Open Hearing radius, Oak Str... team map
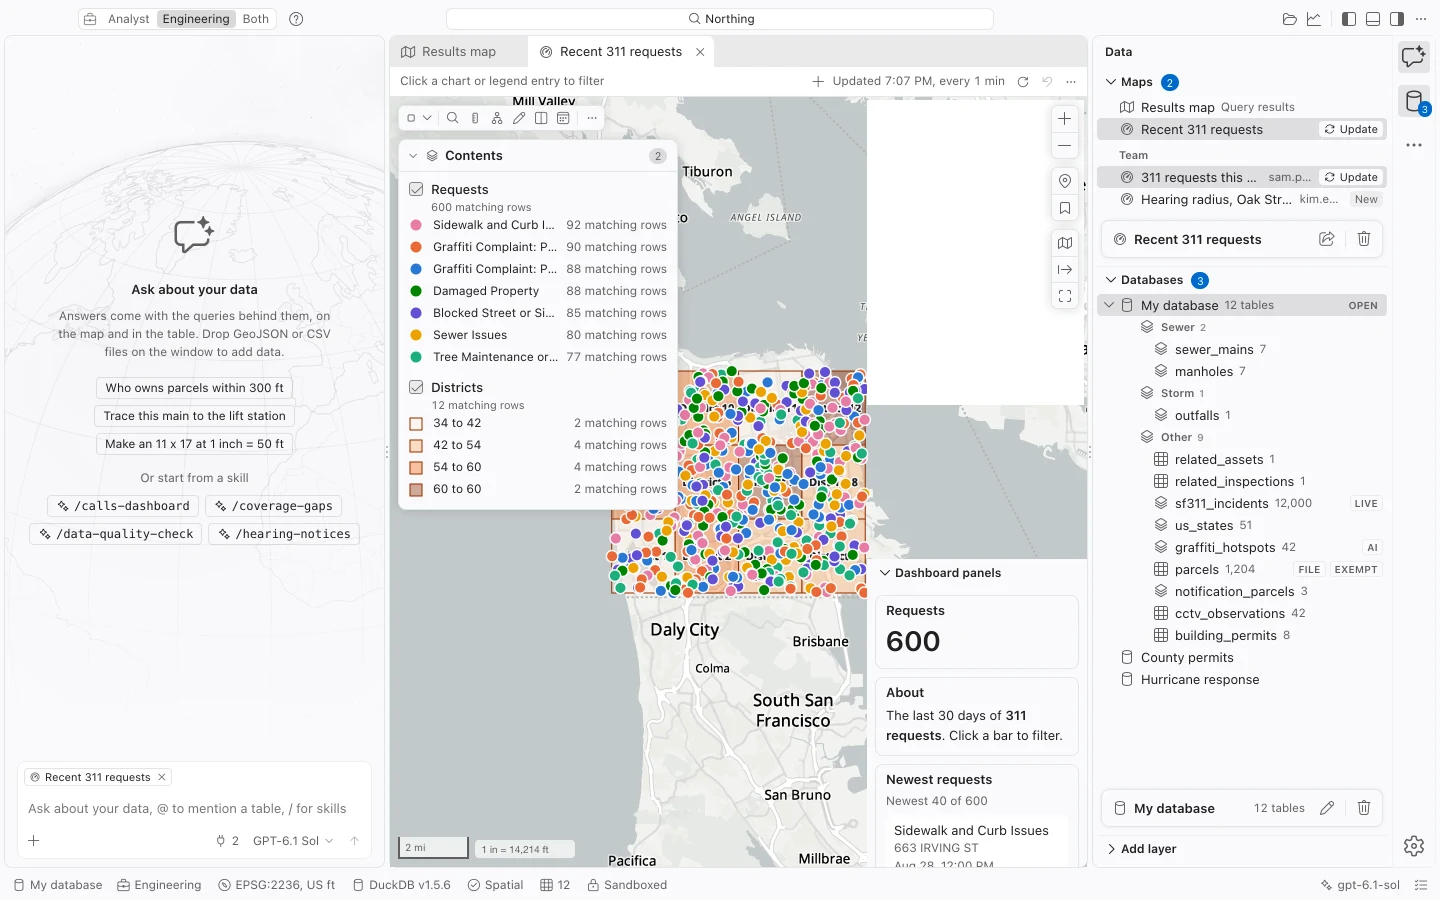Image resolution: width=1440 pixels, height=900 pixels. (x=1242, y=199)
